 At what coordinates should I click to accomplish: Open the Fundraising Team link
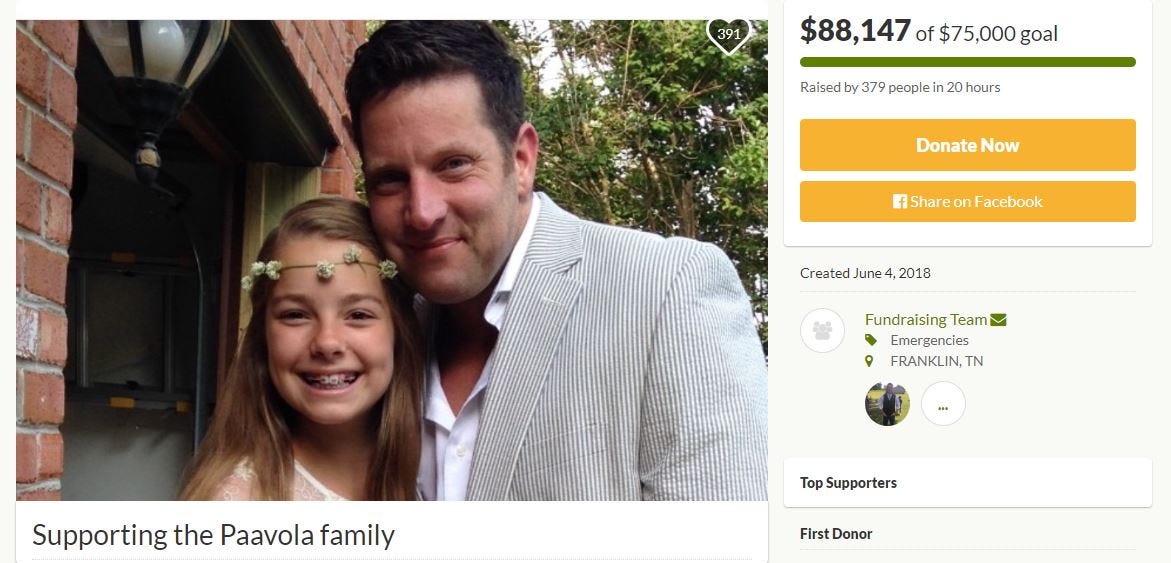click(925, 319)
